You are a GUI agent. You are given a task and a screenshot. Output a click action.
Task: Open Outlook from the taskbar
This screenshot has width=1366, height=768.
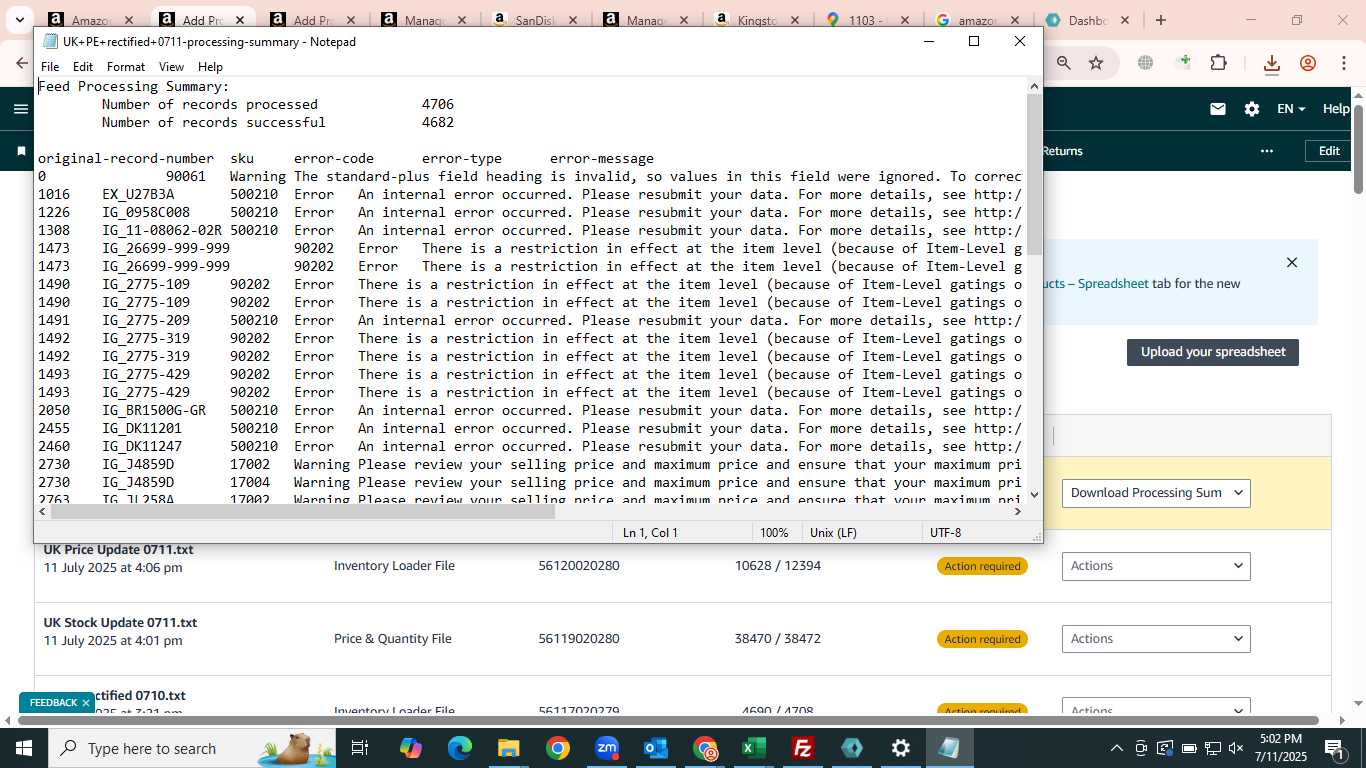point(656,748)
